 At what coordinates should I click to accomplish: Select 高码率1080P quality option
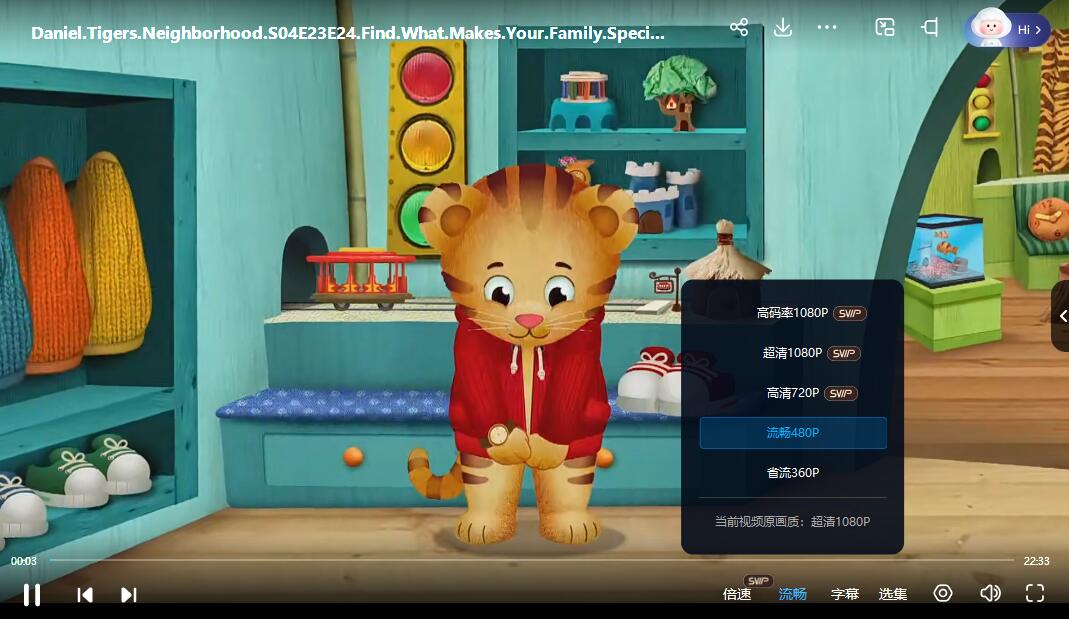pyautogui.click(x=793, y=313)
